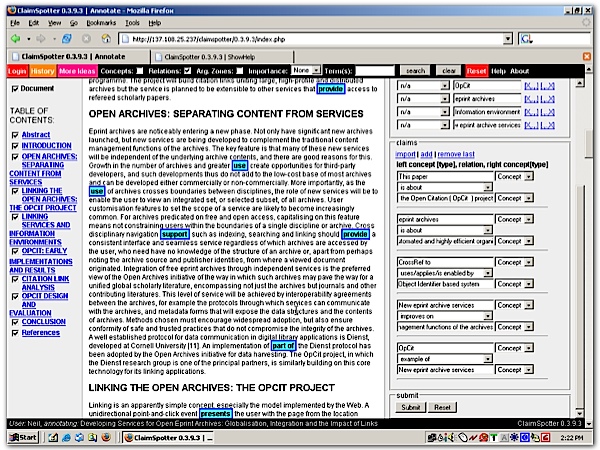The height and width of the screenshot is (450, 600).
Task: Click the URL address field
Action: (311, 39)
